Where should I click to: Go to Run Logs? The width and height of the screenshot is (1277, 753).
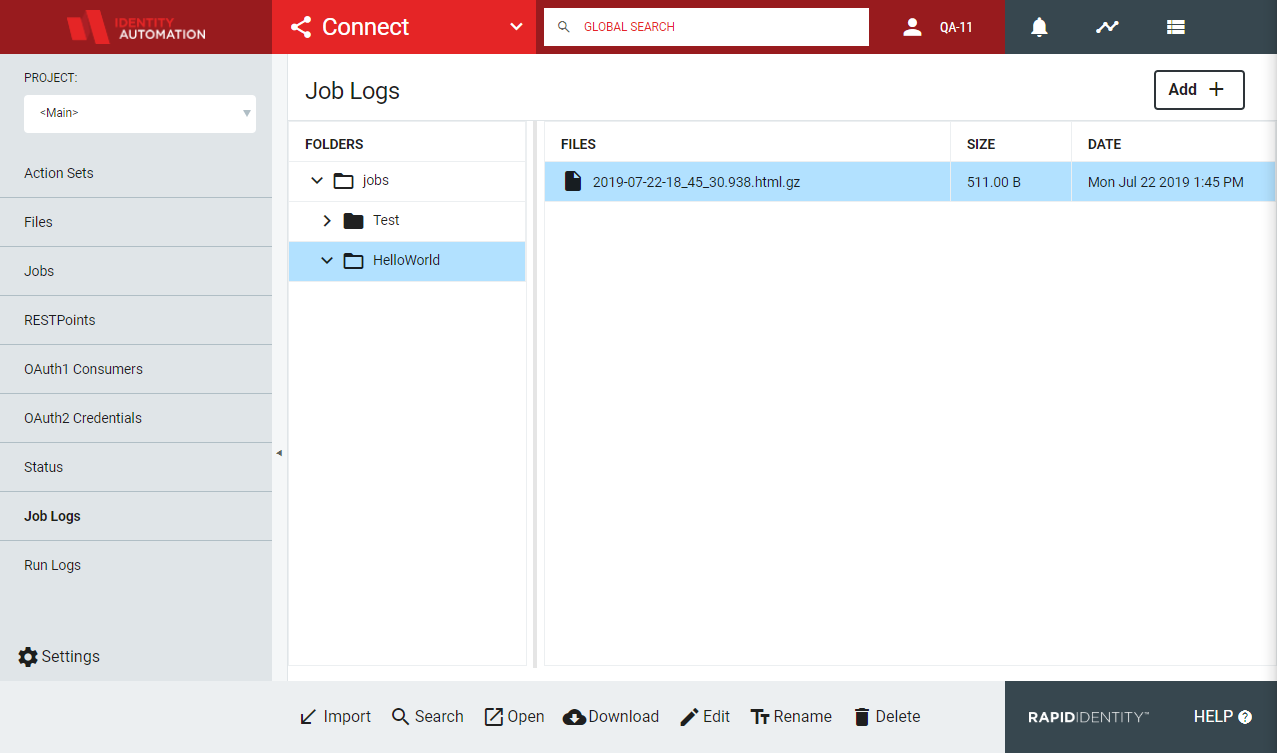(136, 565)
